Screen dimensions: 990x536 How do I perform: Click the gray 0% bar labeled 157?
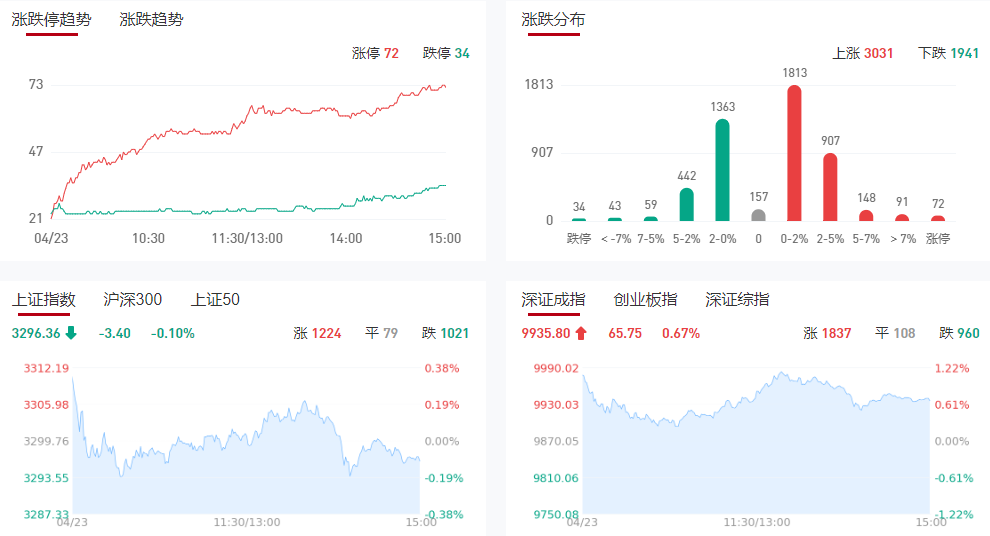click(x=758, y=215)
